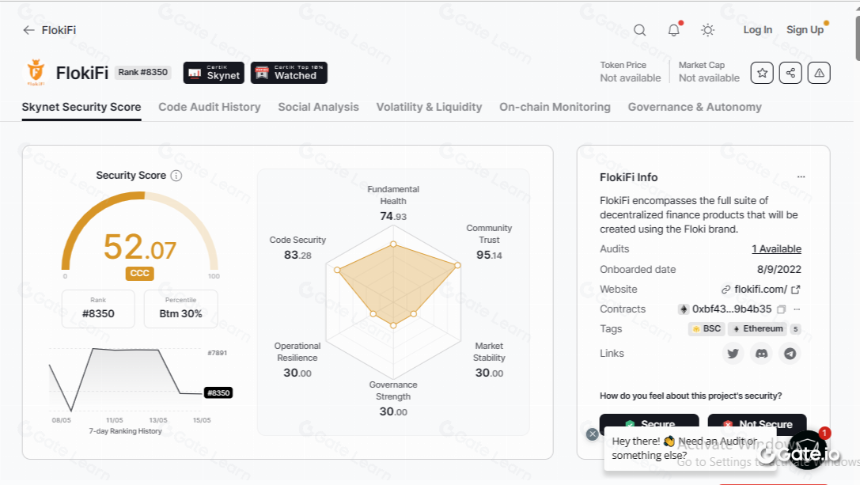This screenshot has width=860, height=485.
Task: Add FlokiFi to favorites with star icon
Action: tap(762, 73)
